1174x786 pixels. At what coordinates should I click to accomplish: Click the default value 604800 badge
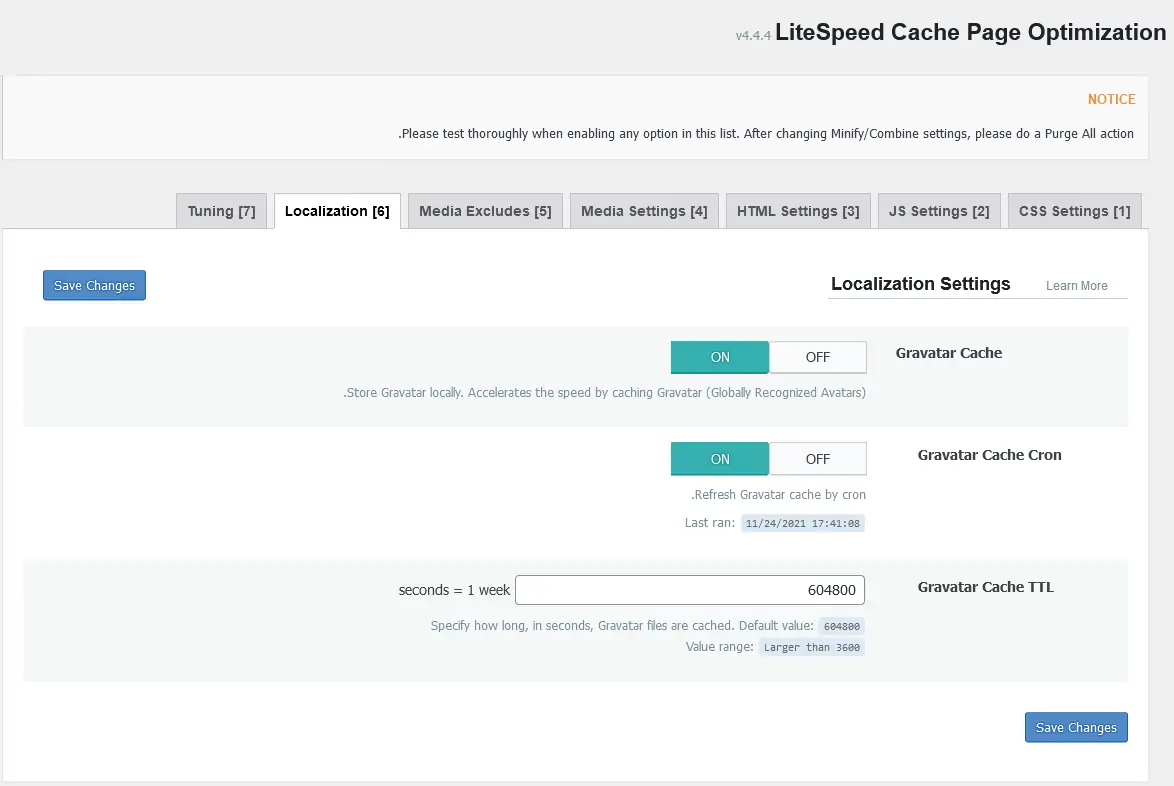click(841, 626)
